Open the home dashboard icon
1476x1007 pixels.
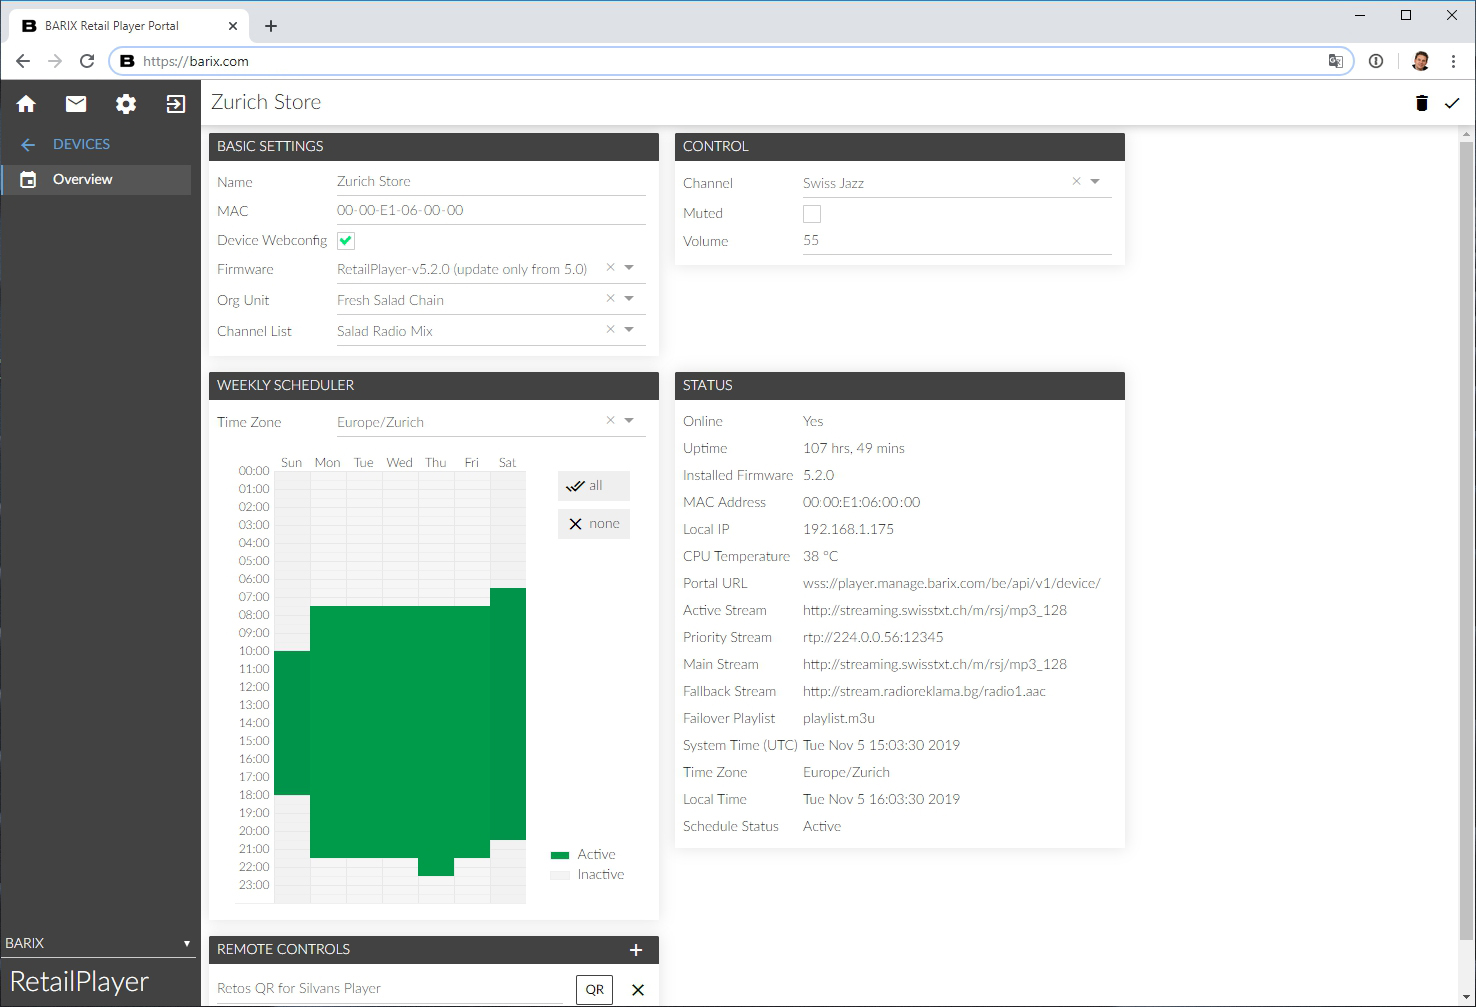(26, 103)
